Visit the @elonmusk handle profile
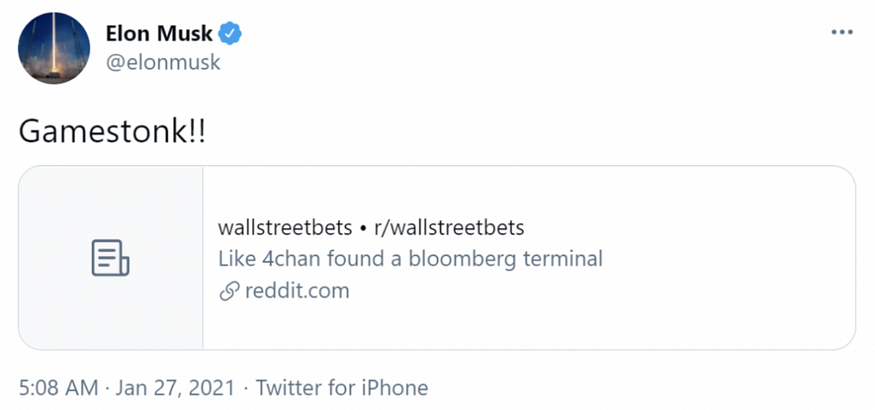 [163, 62]
